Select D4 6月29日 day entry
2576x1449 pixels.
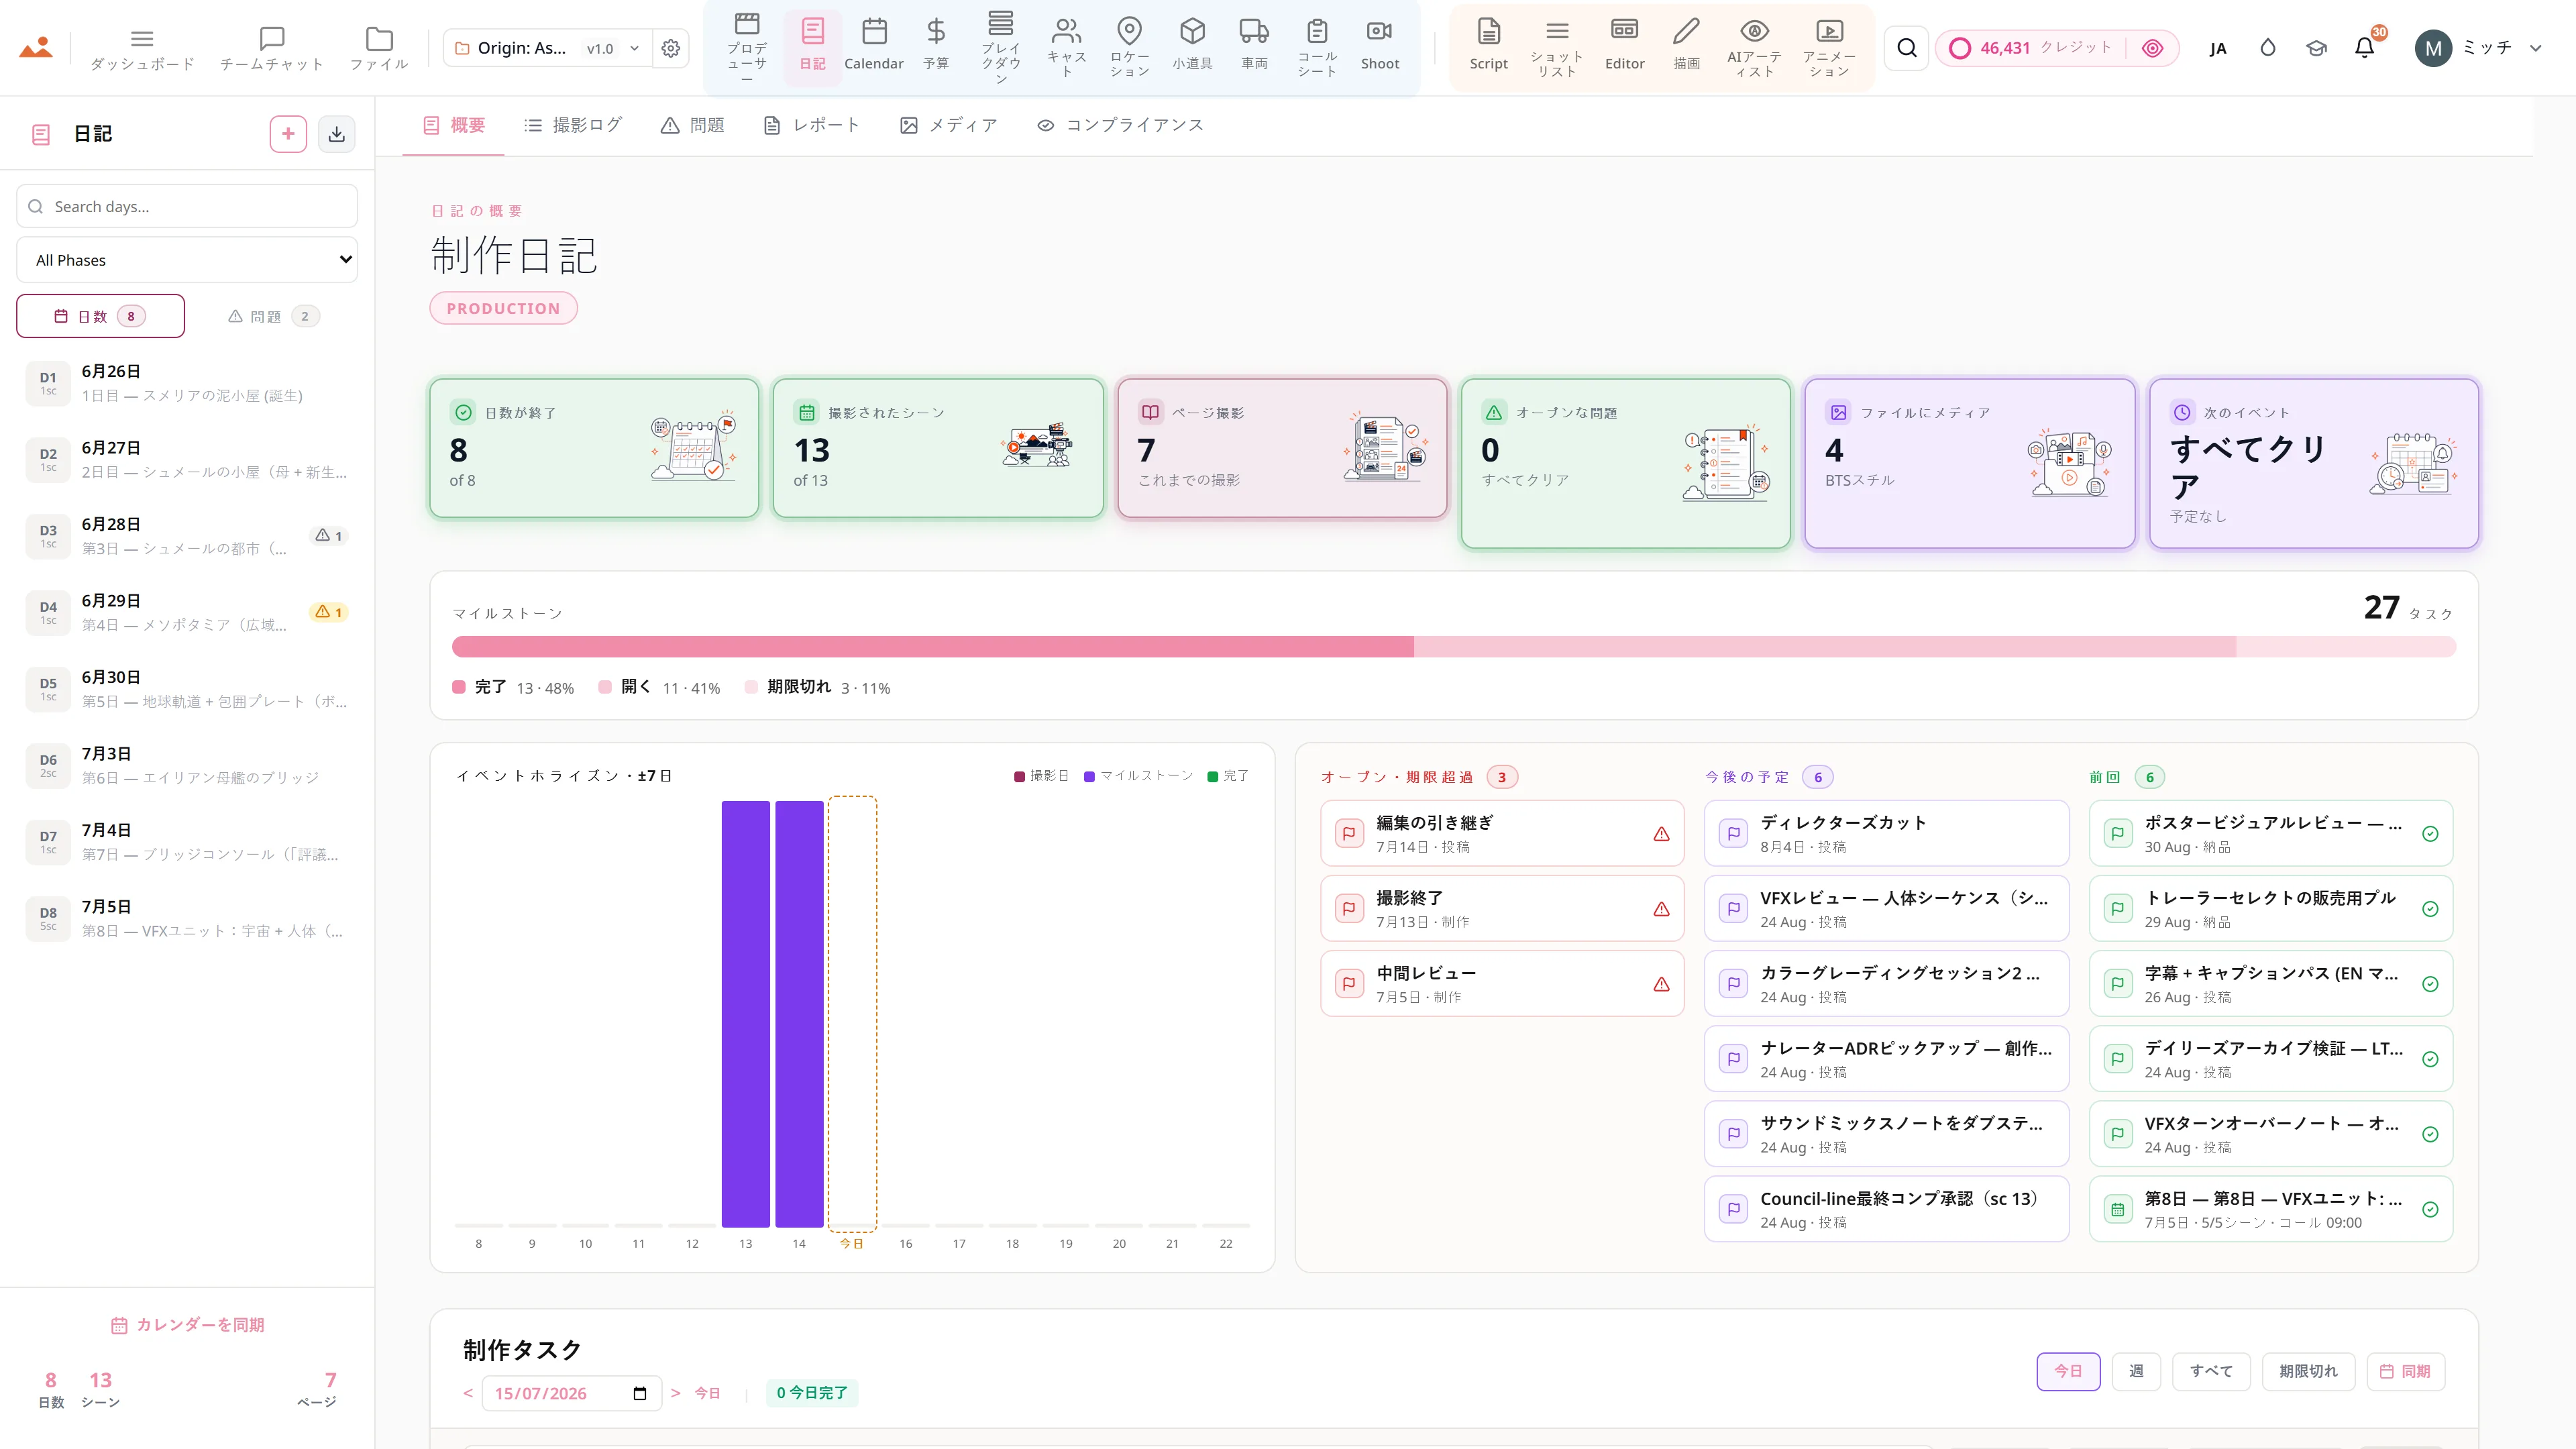(x=187, y=612)
